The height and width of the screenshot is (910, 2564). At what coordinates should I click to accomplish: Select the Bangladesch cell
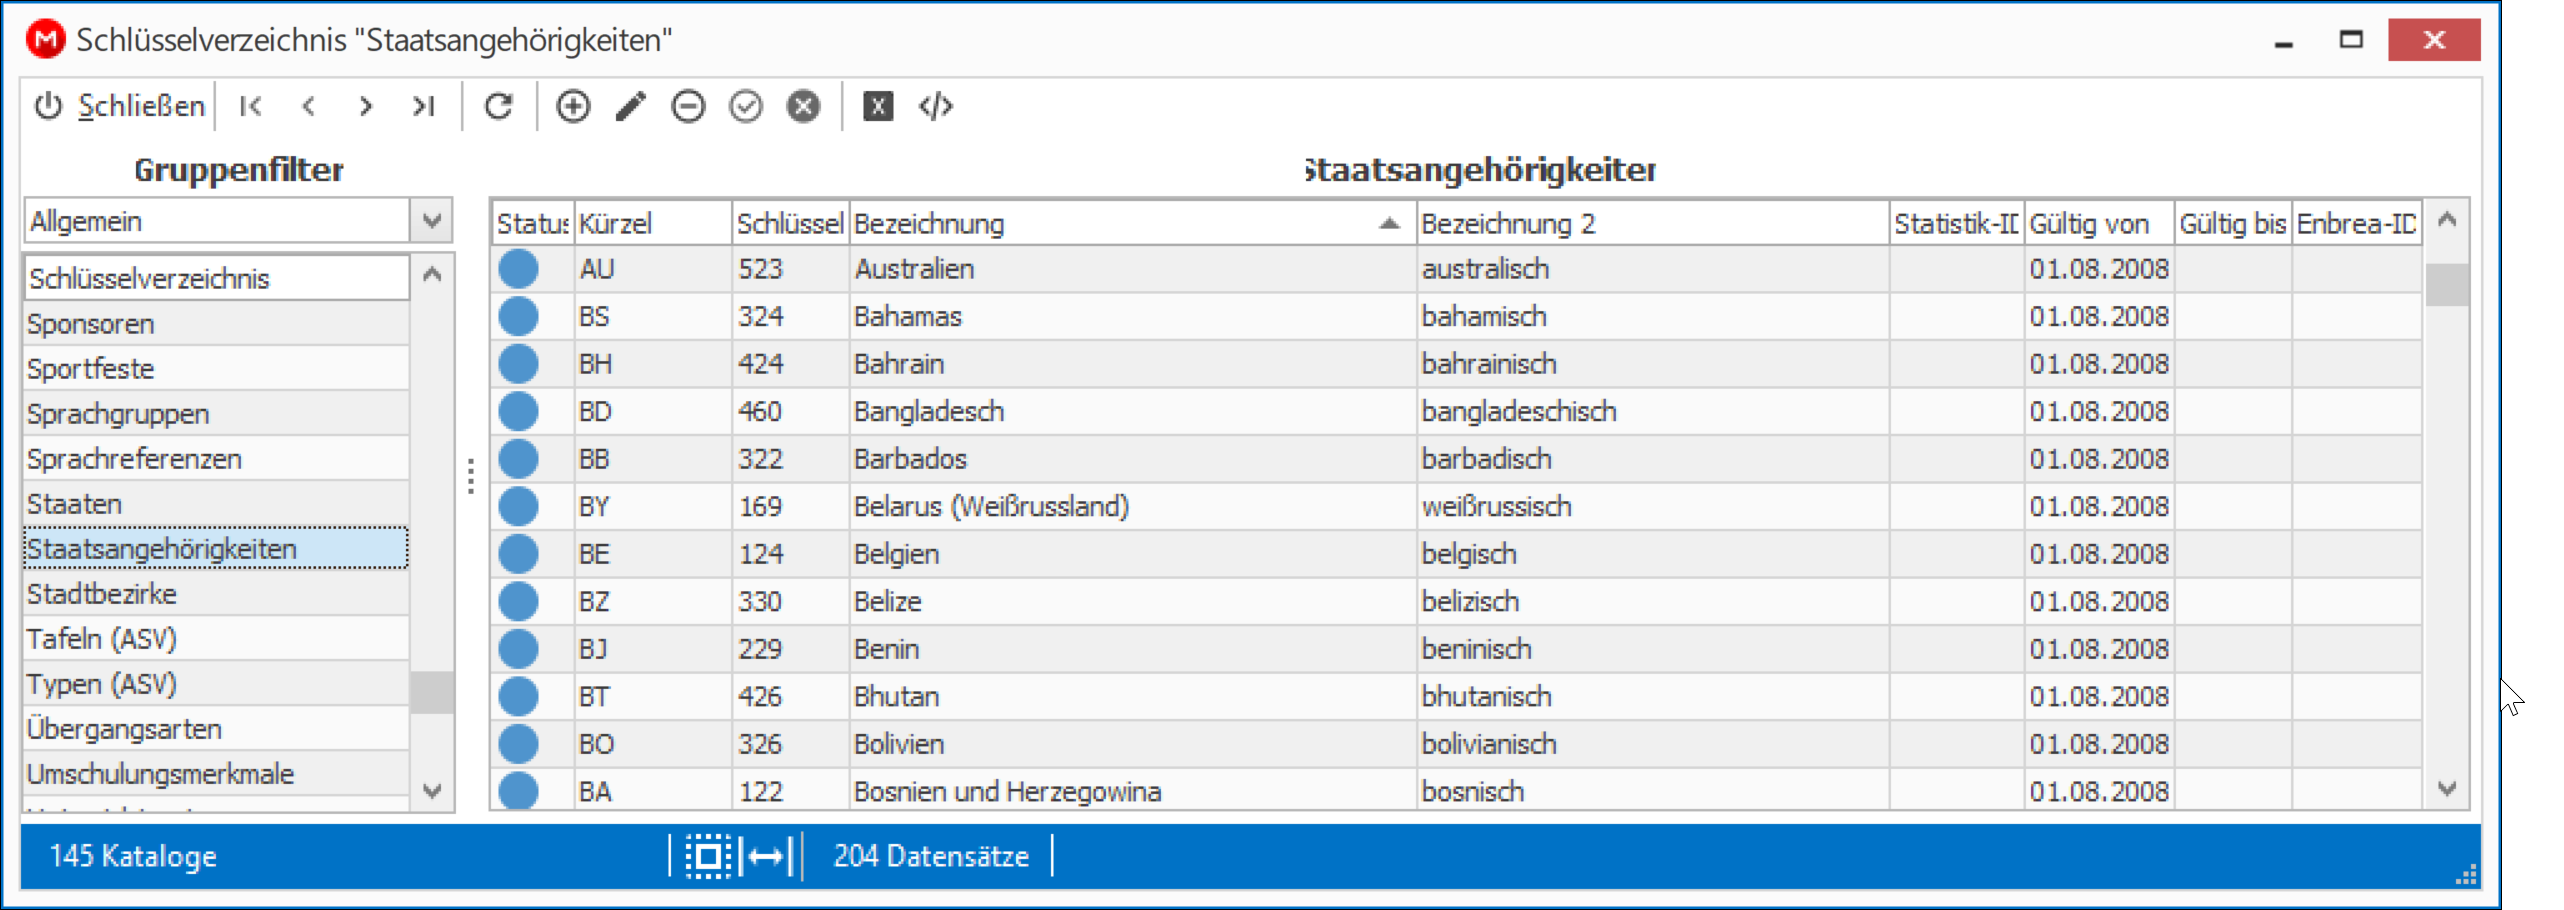(1132, 411)
